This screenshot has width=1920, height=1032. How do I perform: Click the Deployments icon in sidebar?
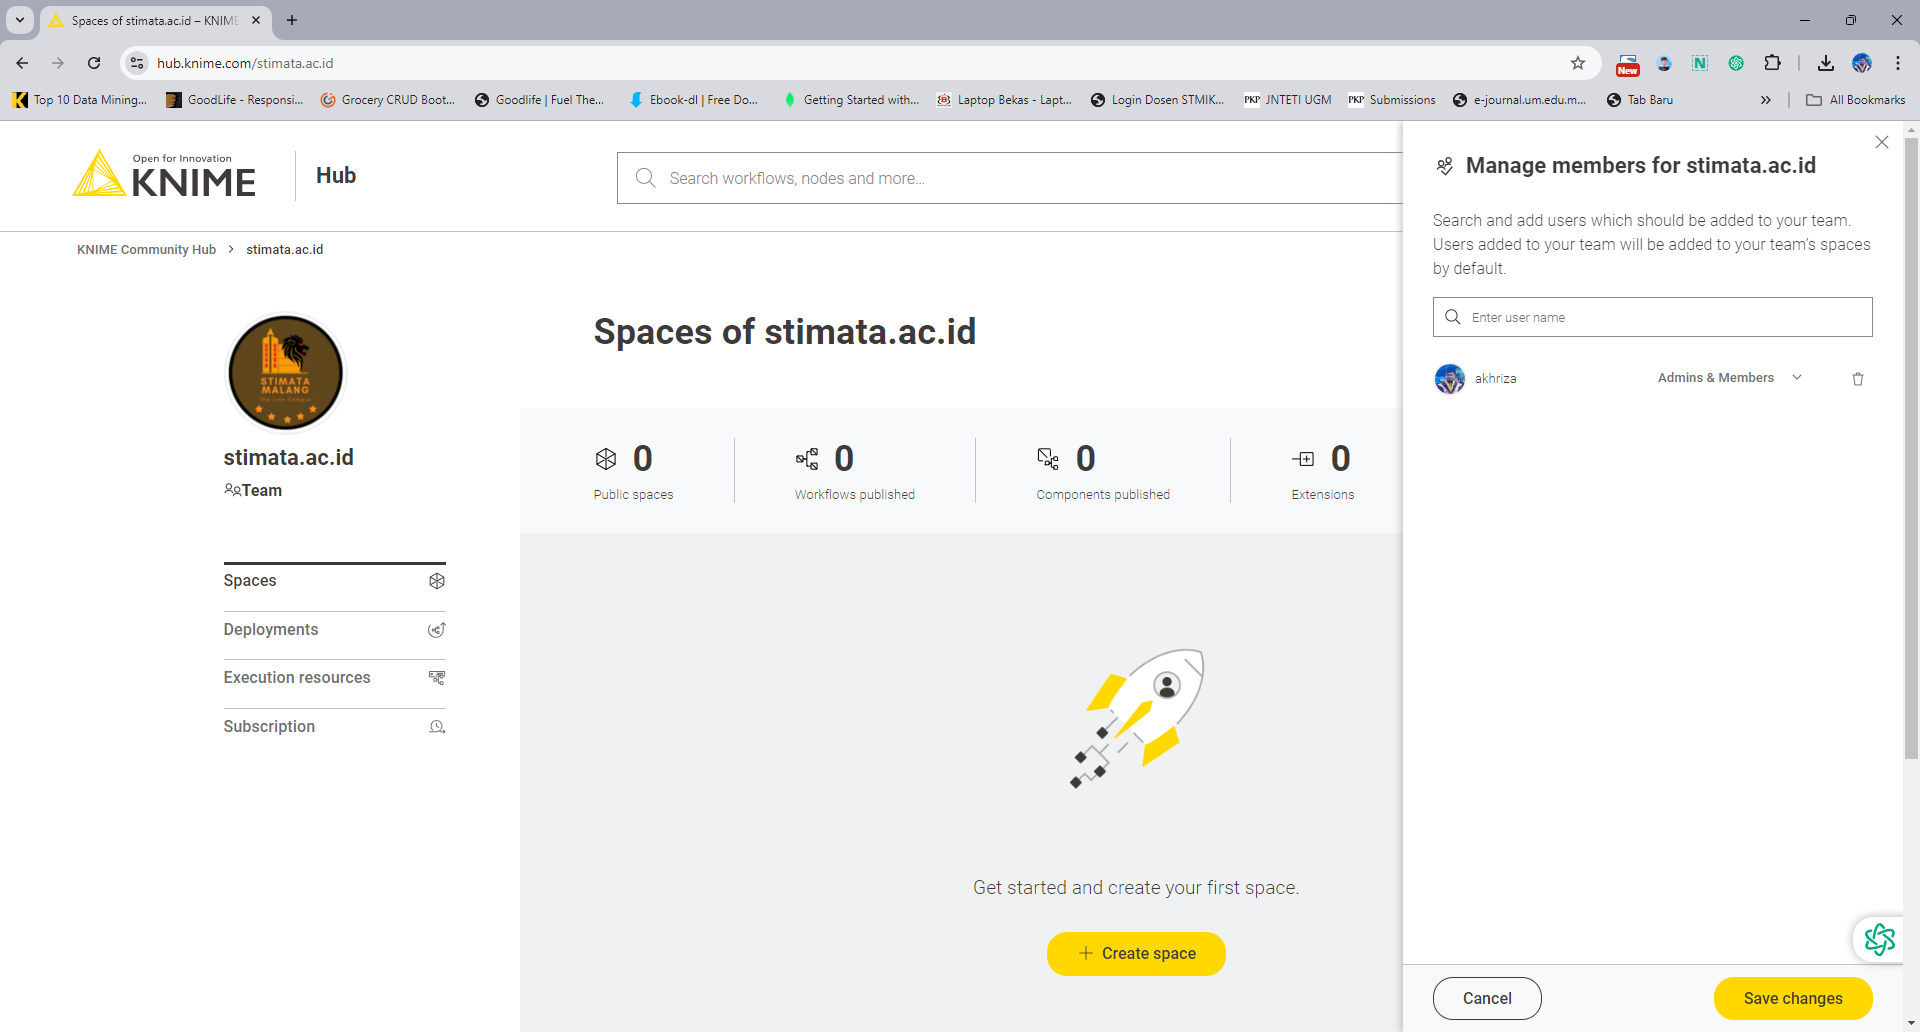pyautogui.click(x=437, y=630)
